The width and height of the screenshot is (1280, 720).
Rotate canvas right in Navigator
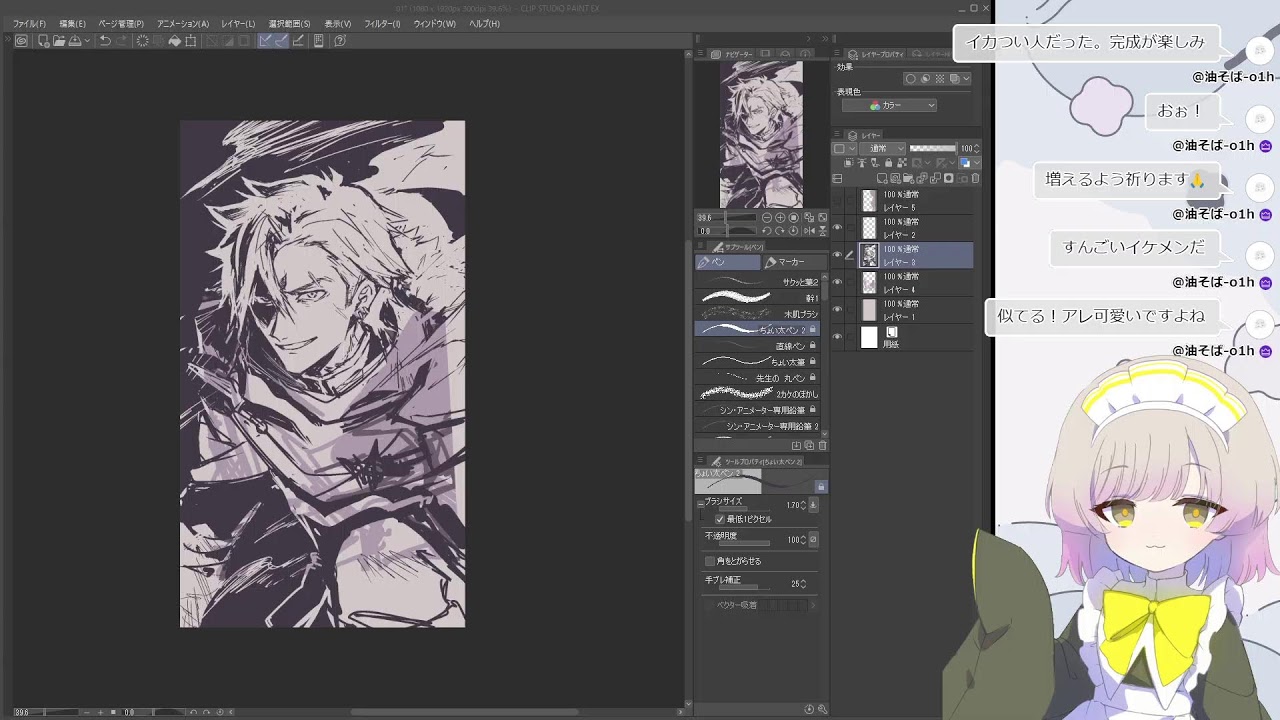[x=779, y=231]
